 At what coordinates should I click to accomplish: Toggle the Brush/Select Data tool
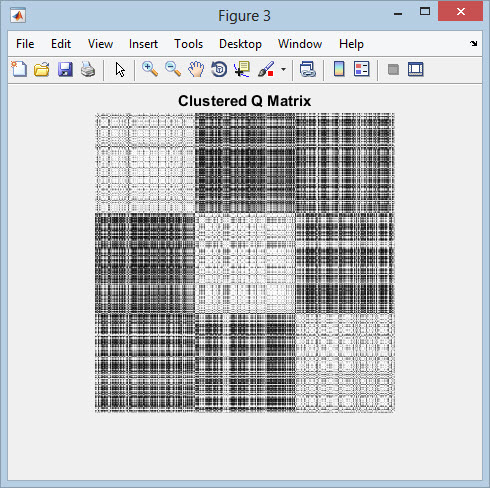(x=266, y=69)
